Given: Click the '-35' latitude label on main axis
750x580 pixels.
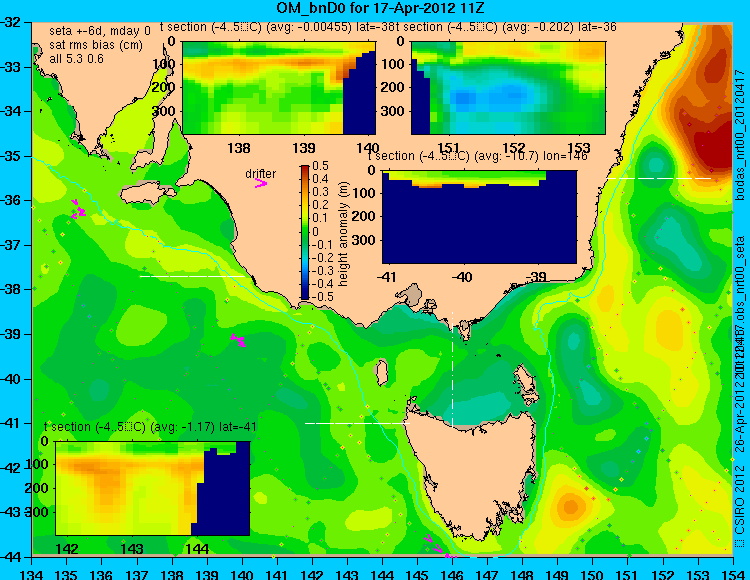Looking at the screenshot, I should [10, 156].
